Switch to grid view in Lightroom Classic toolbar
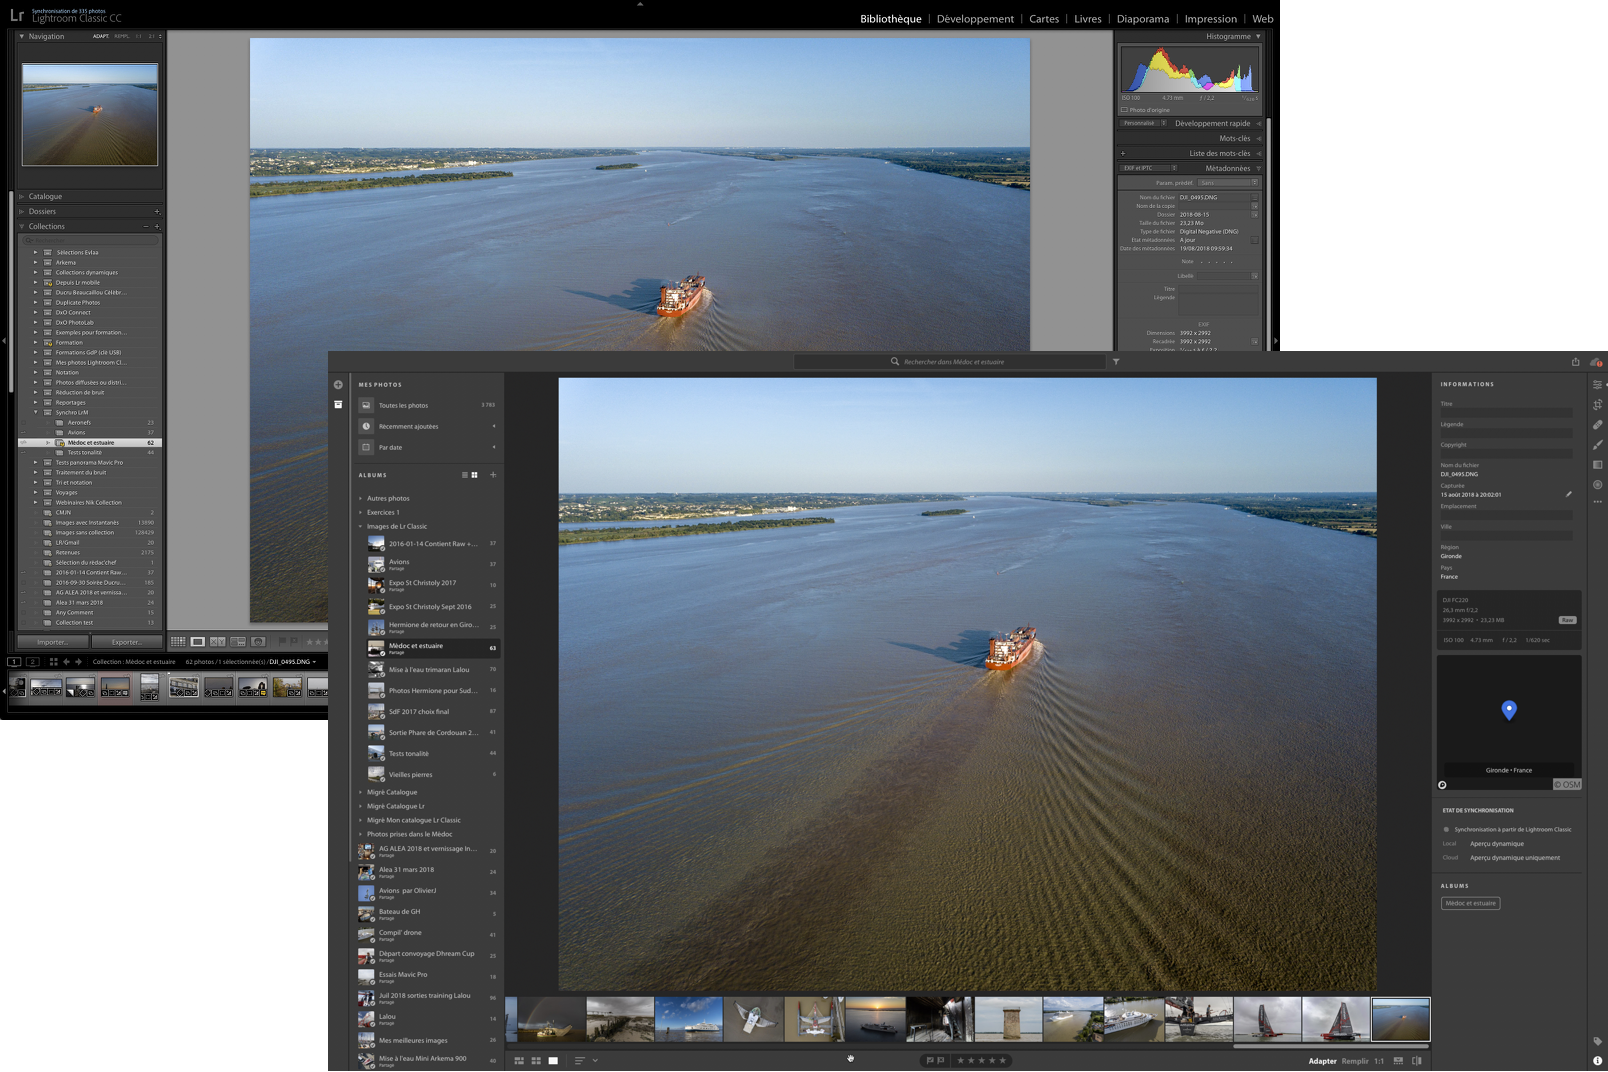 (177, 642)
